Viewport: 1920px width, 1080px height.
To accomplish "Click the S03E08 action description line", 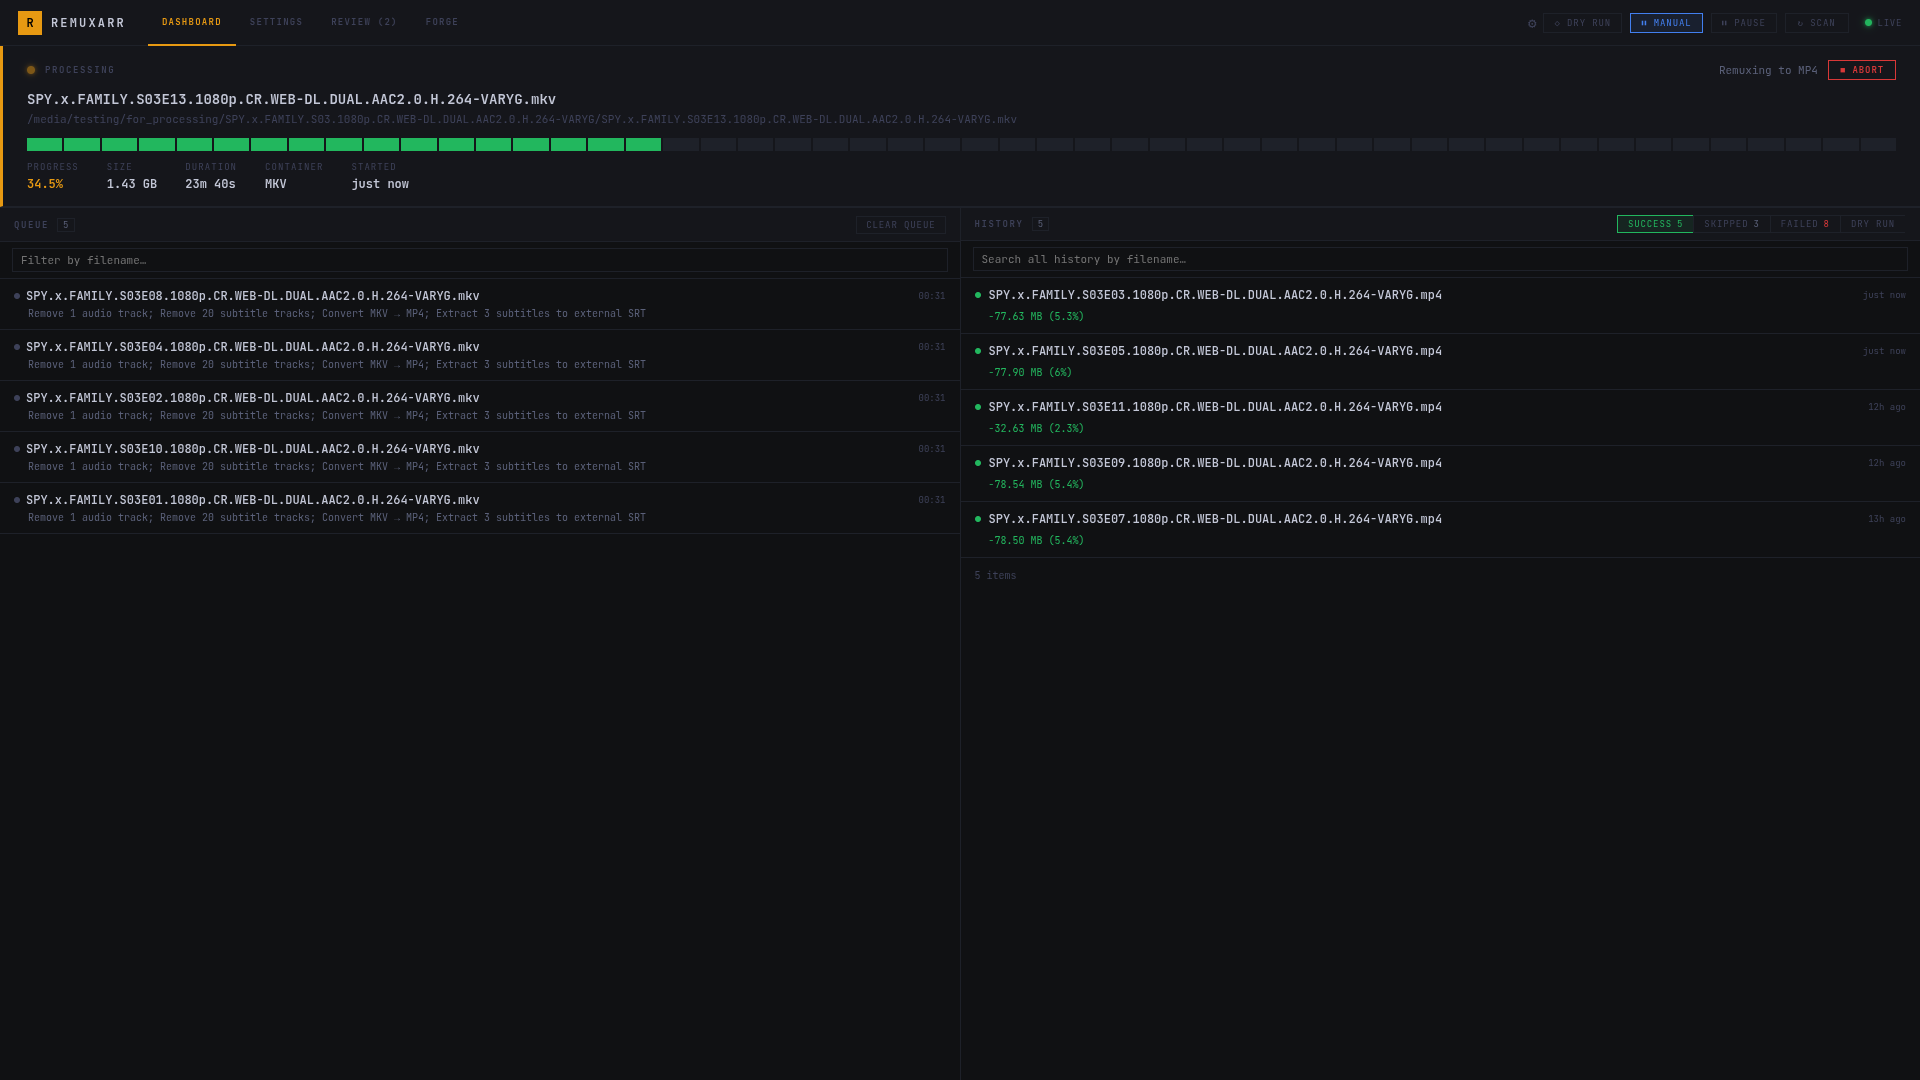I will tap(337, 314).
